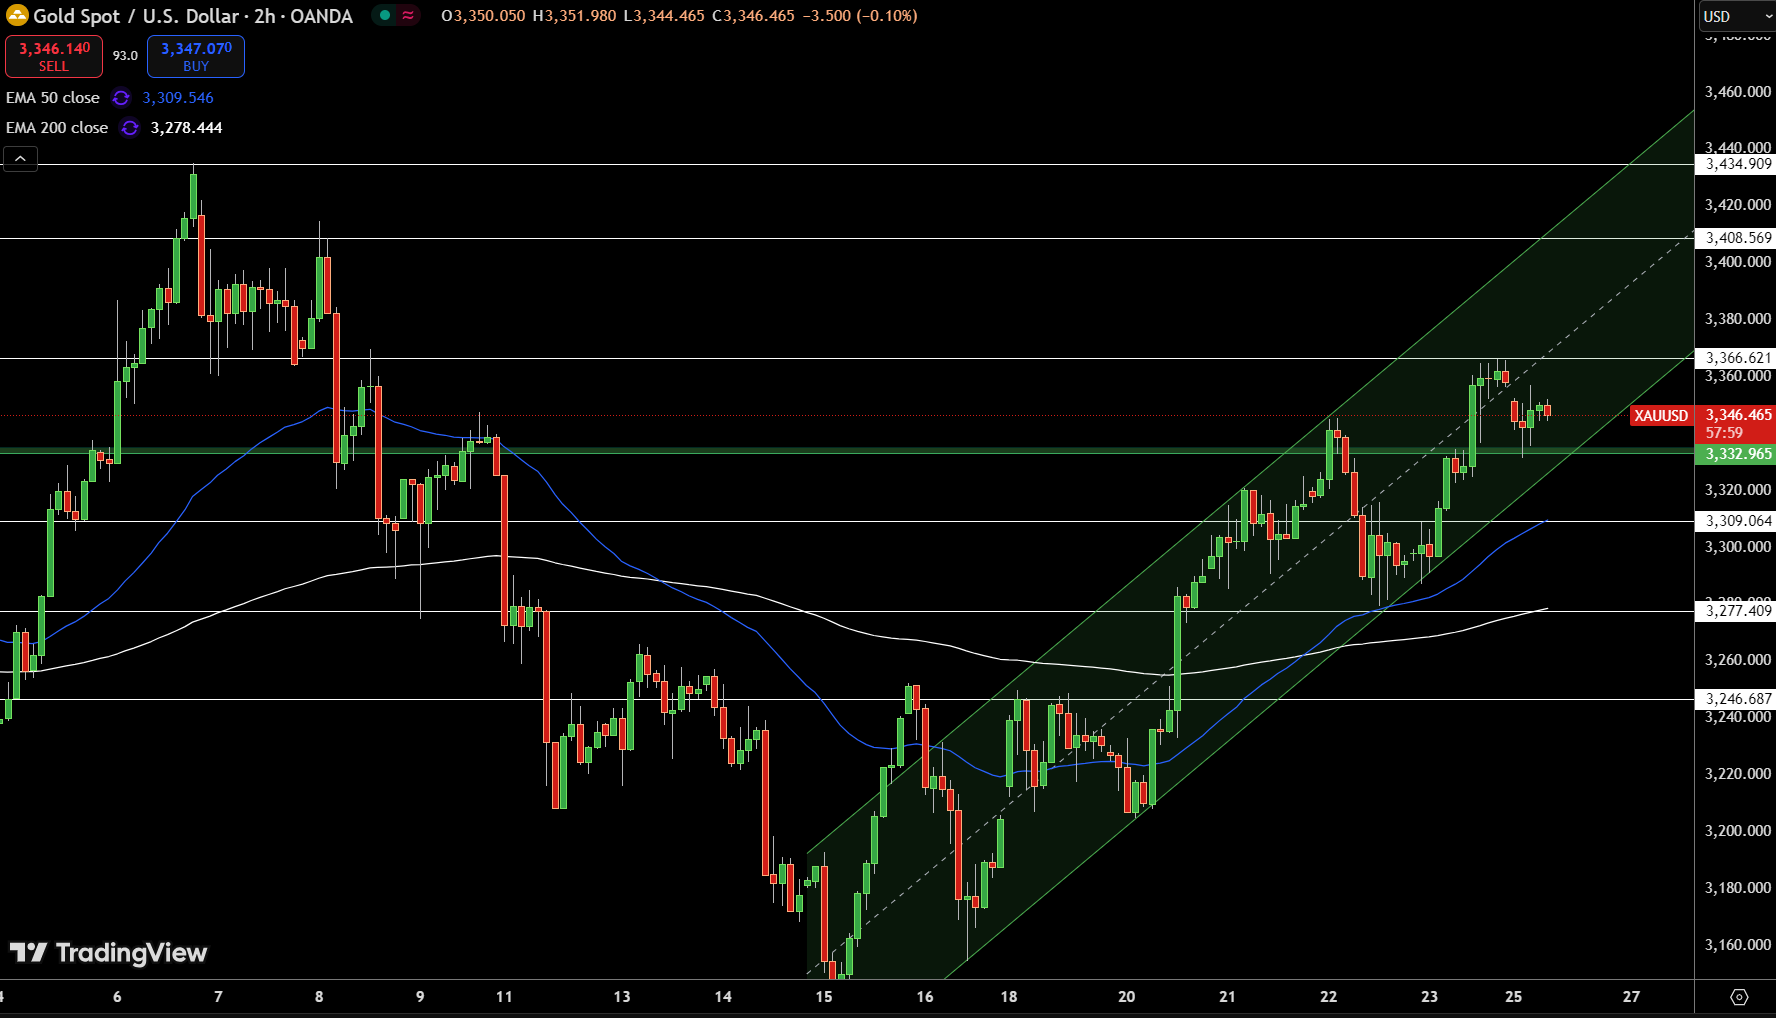
Task: Click the XAUUSD price label tag
Action: pyautogui.click(x=1661, y=416)
